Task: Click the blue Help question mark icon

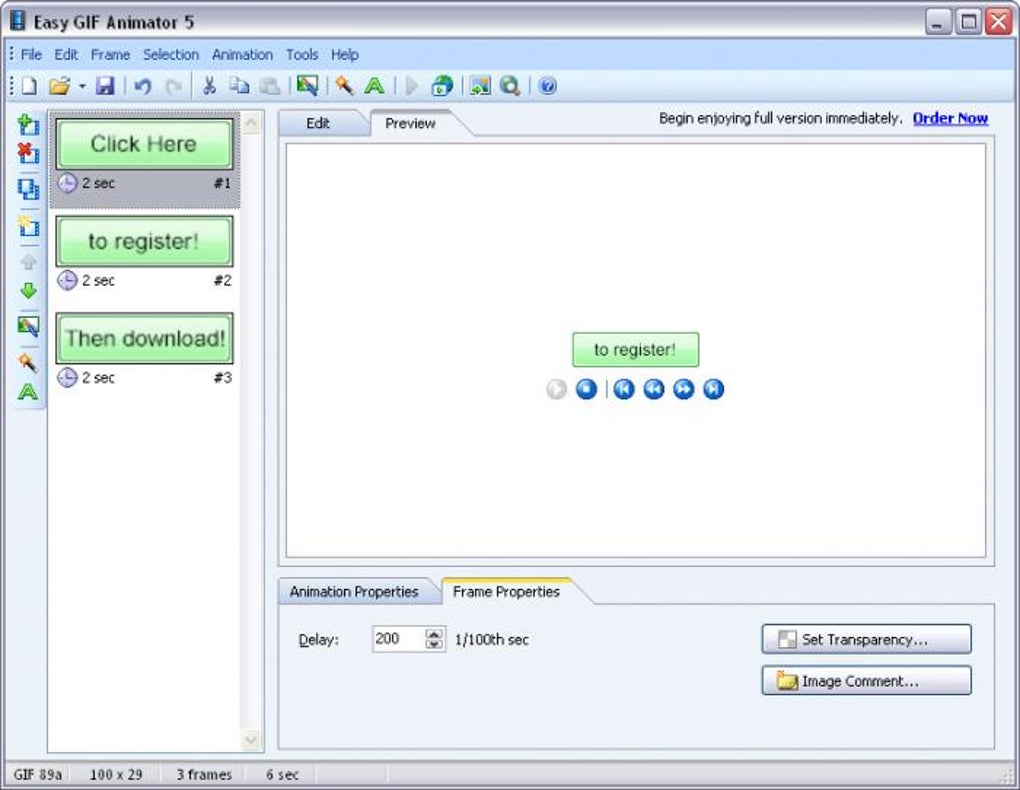Action: (x=548, y=86)
